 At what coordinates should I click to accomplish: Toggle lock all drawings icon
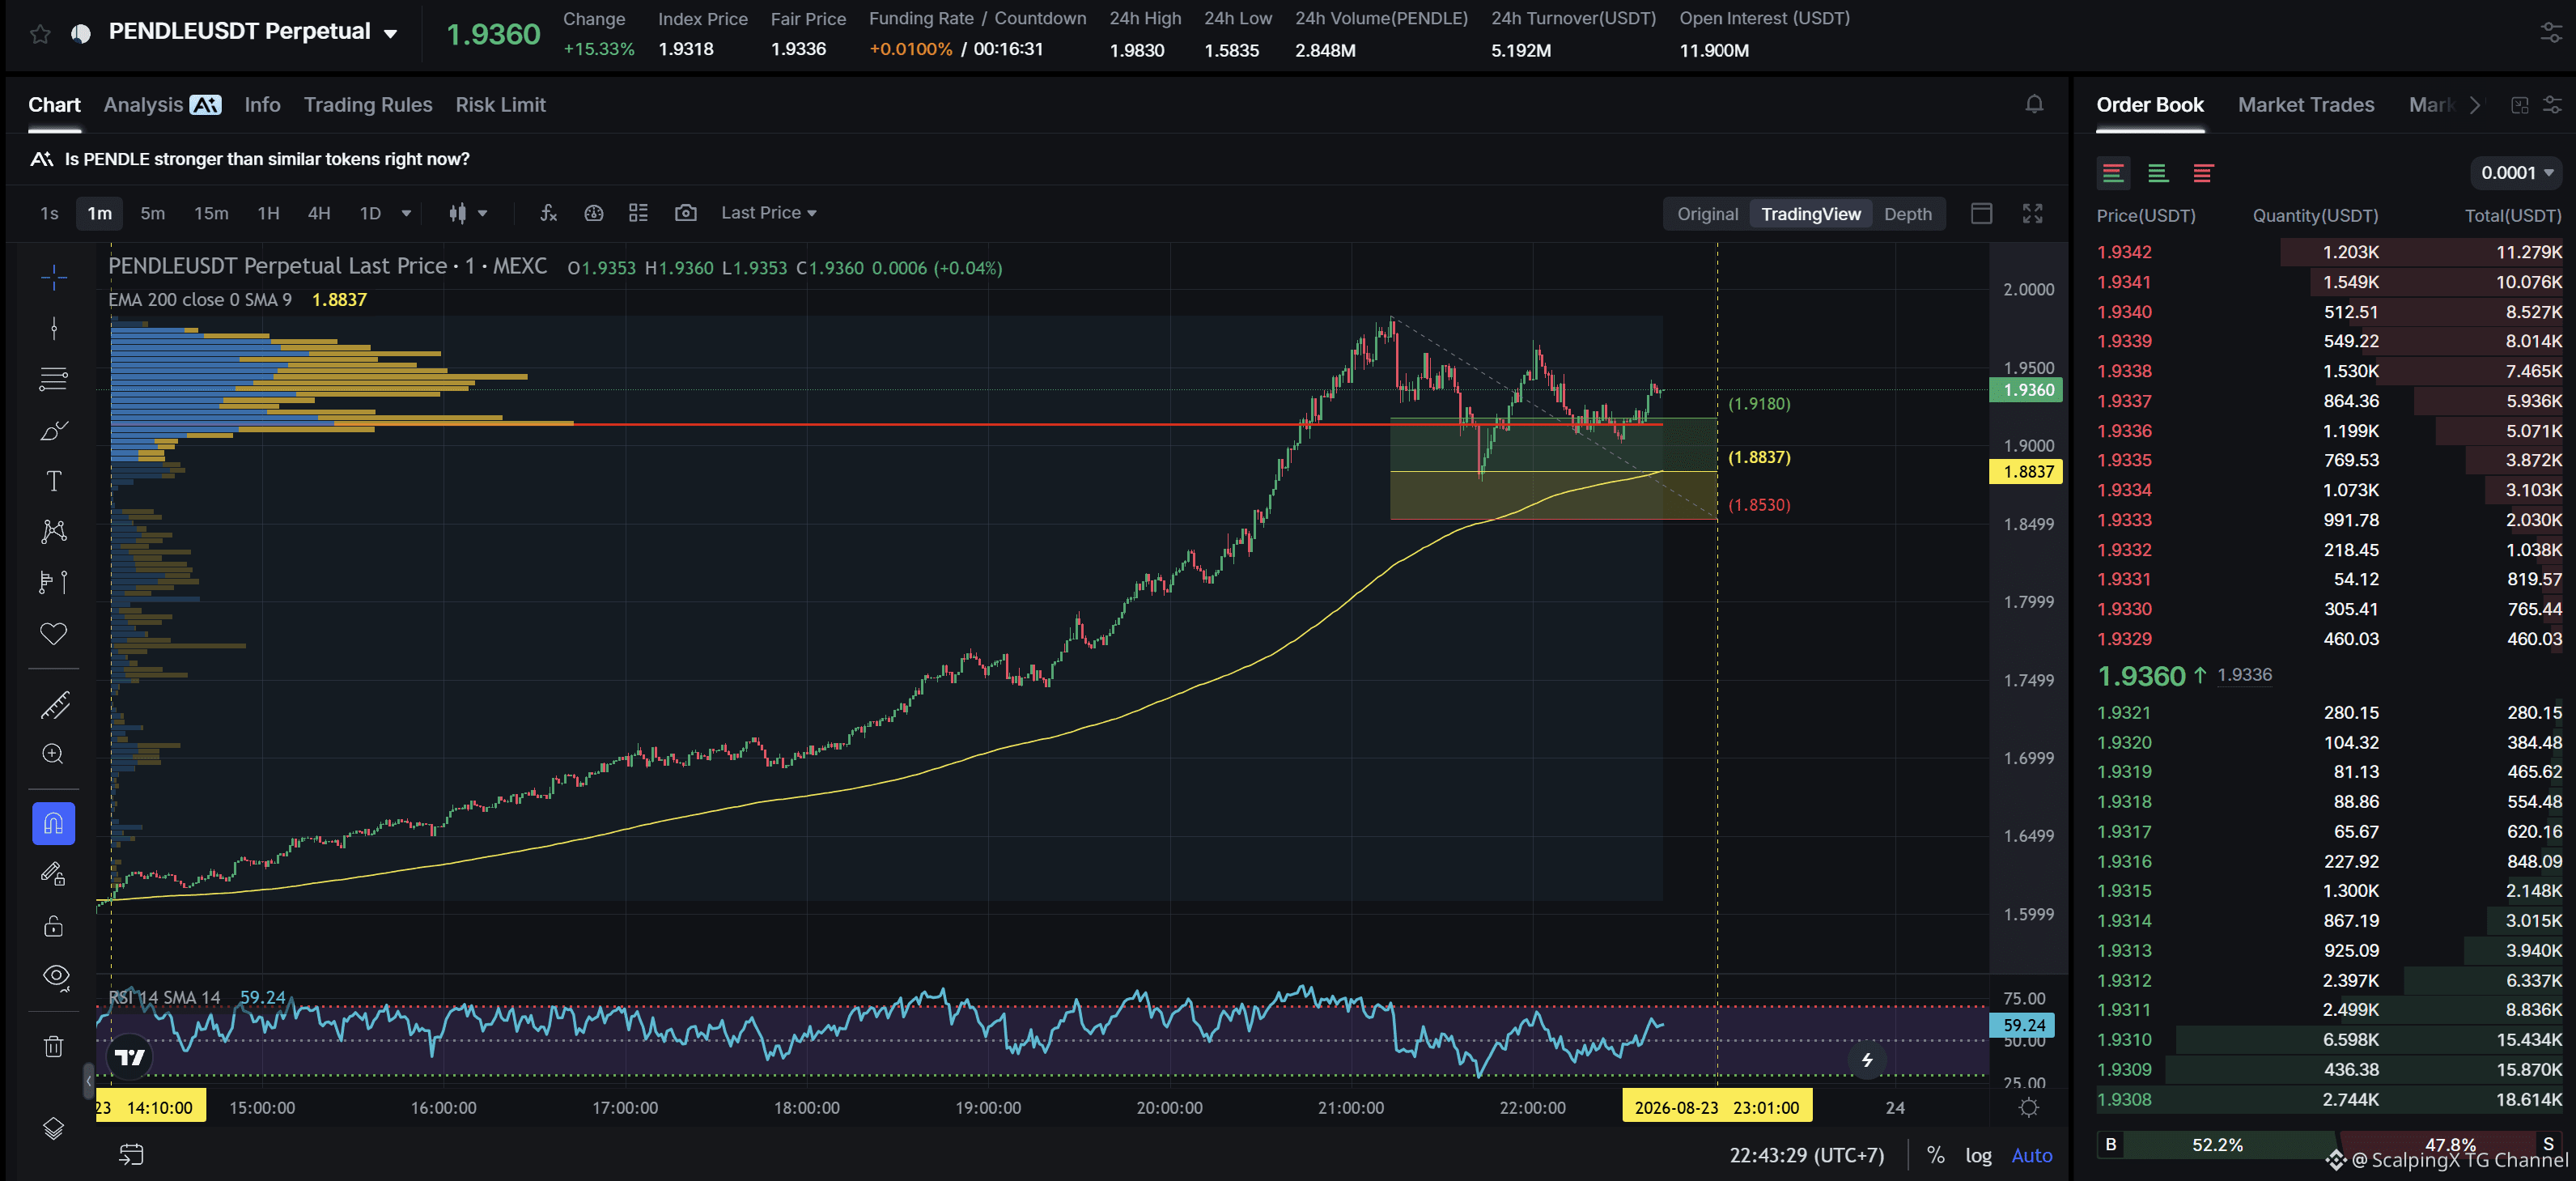54,926
